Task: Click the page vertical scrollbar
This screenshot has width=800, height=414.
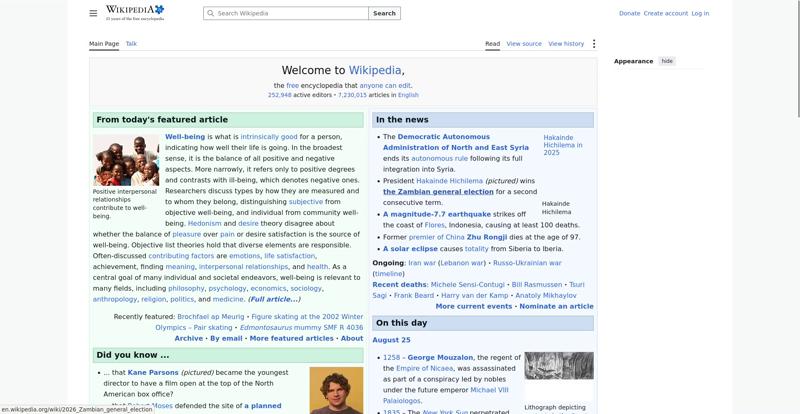Action: click(797, 59)
